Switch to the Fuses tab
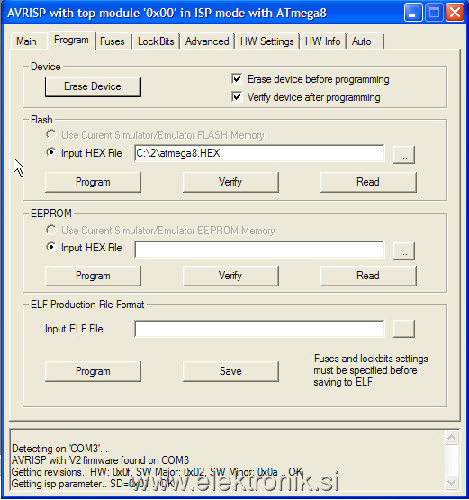 click(x=112, y=41)
